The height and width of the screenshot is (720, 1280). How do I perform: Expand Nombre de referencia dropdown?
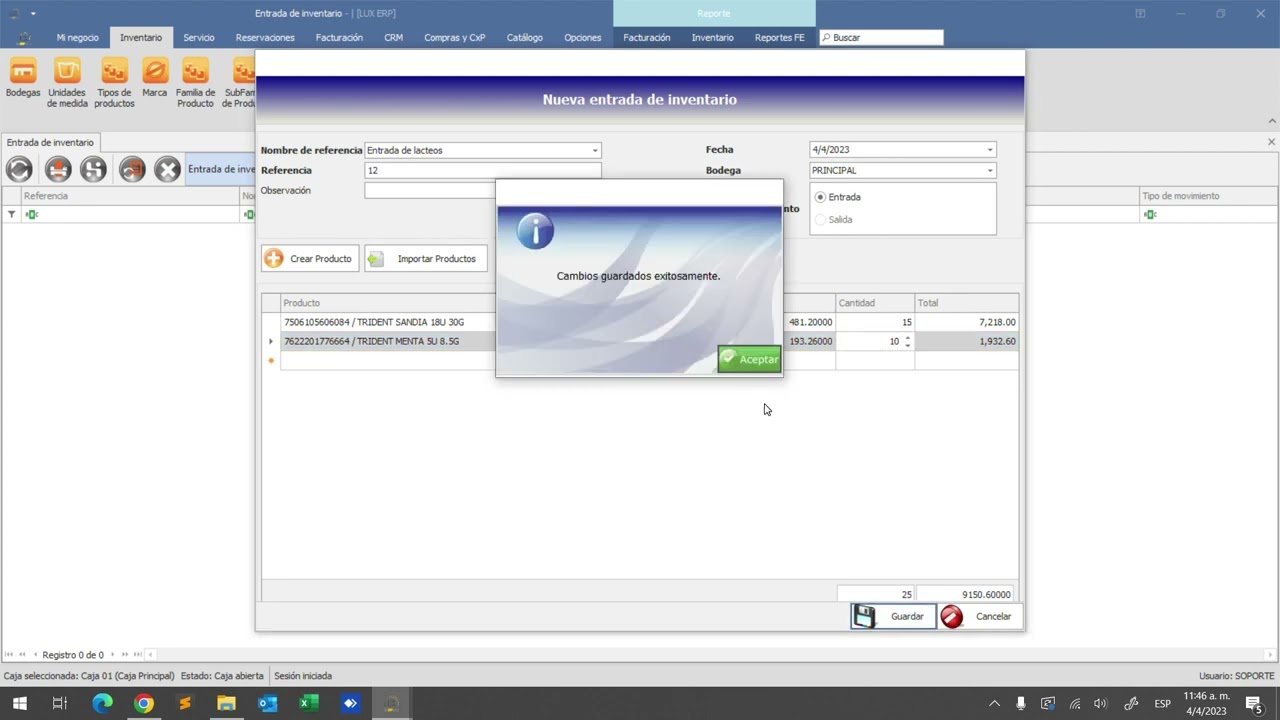(x=594, y=150)
